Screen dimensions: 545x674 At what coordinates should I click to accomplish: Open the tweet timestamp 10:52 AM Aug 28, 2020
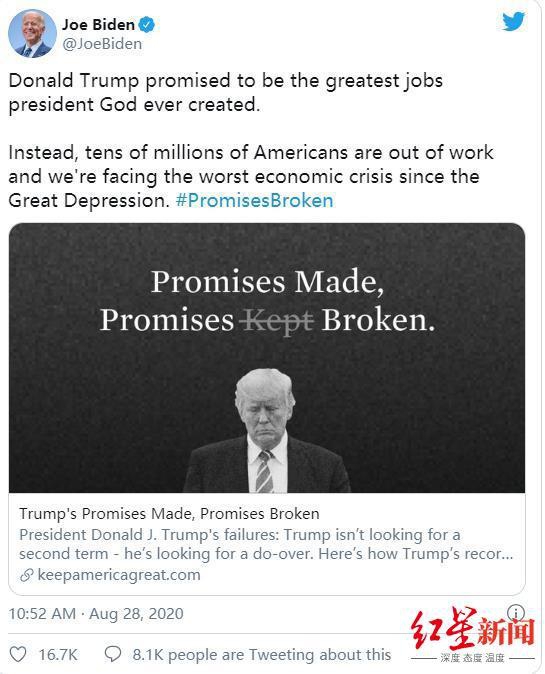(x=96, y=613)
